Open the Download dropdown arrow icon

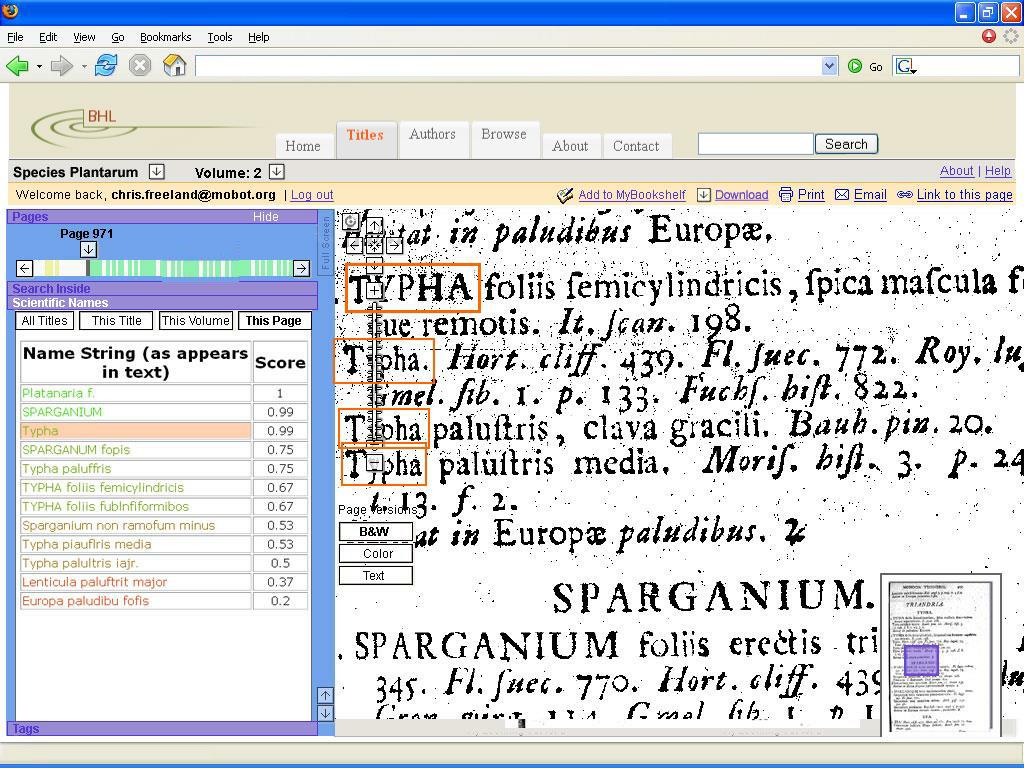(703, 195)
